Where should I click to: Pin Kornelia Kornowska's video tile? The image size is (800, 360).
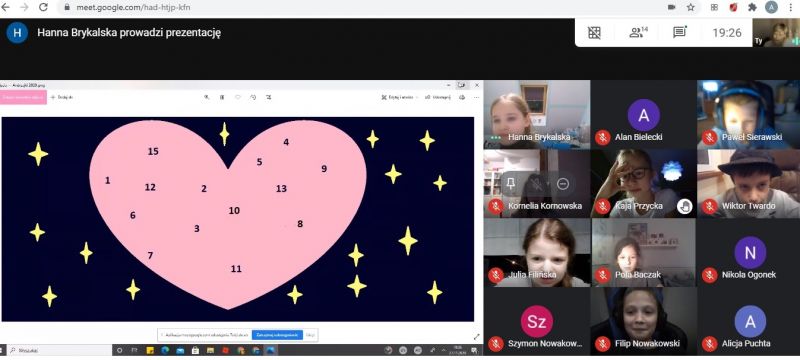pos(511,184)
